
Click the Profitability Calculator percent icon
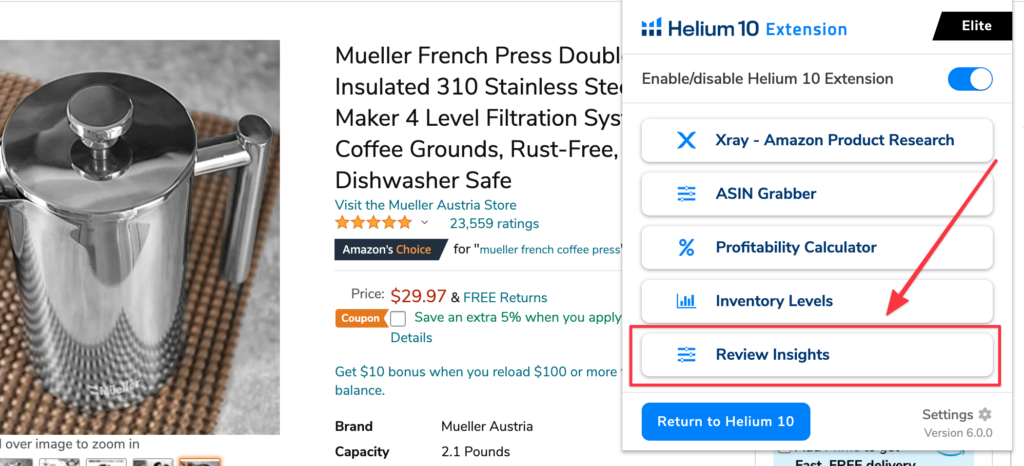pyautogui.click(x=686, y=247)
